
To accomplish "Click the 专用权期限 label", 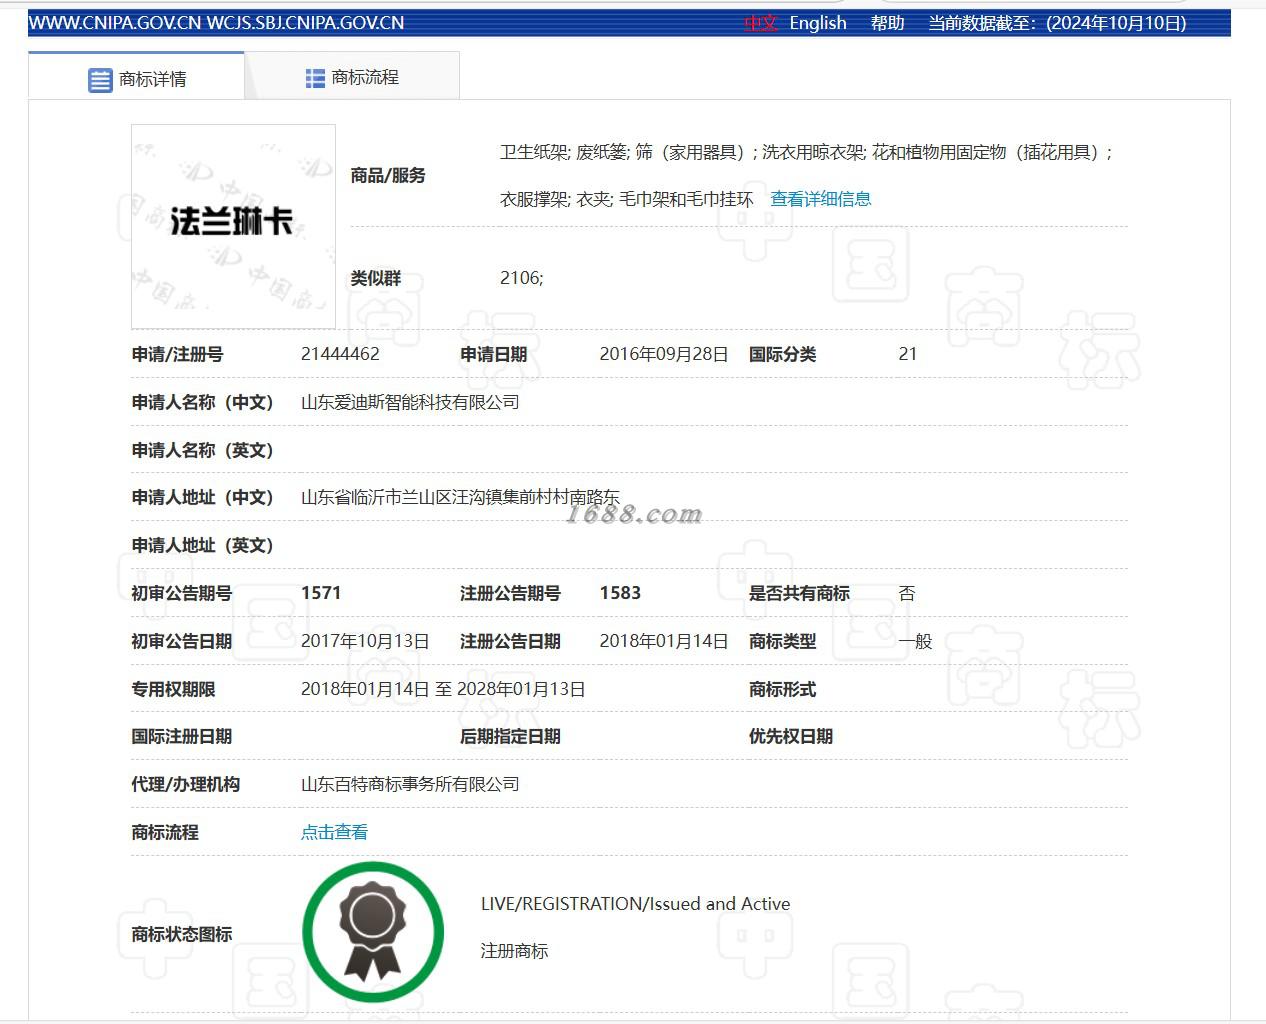I will (173, 689).
